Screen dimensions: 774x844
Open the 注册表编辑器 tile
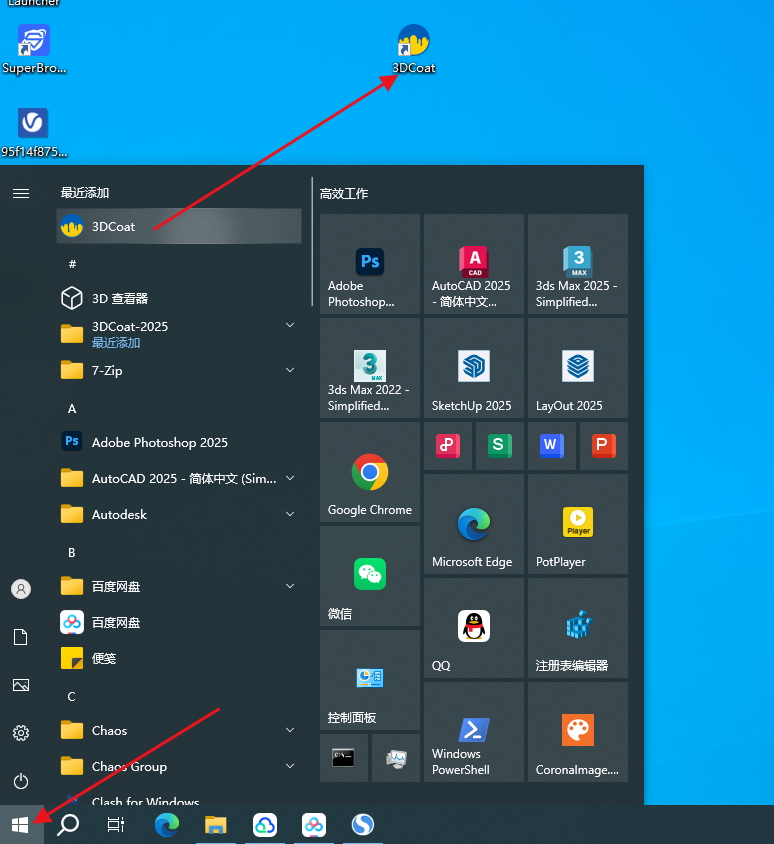(x=578, y=628)
